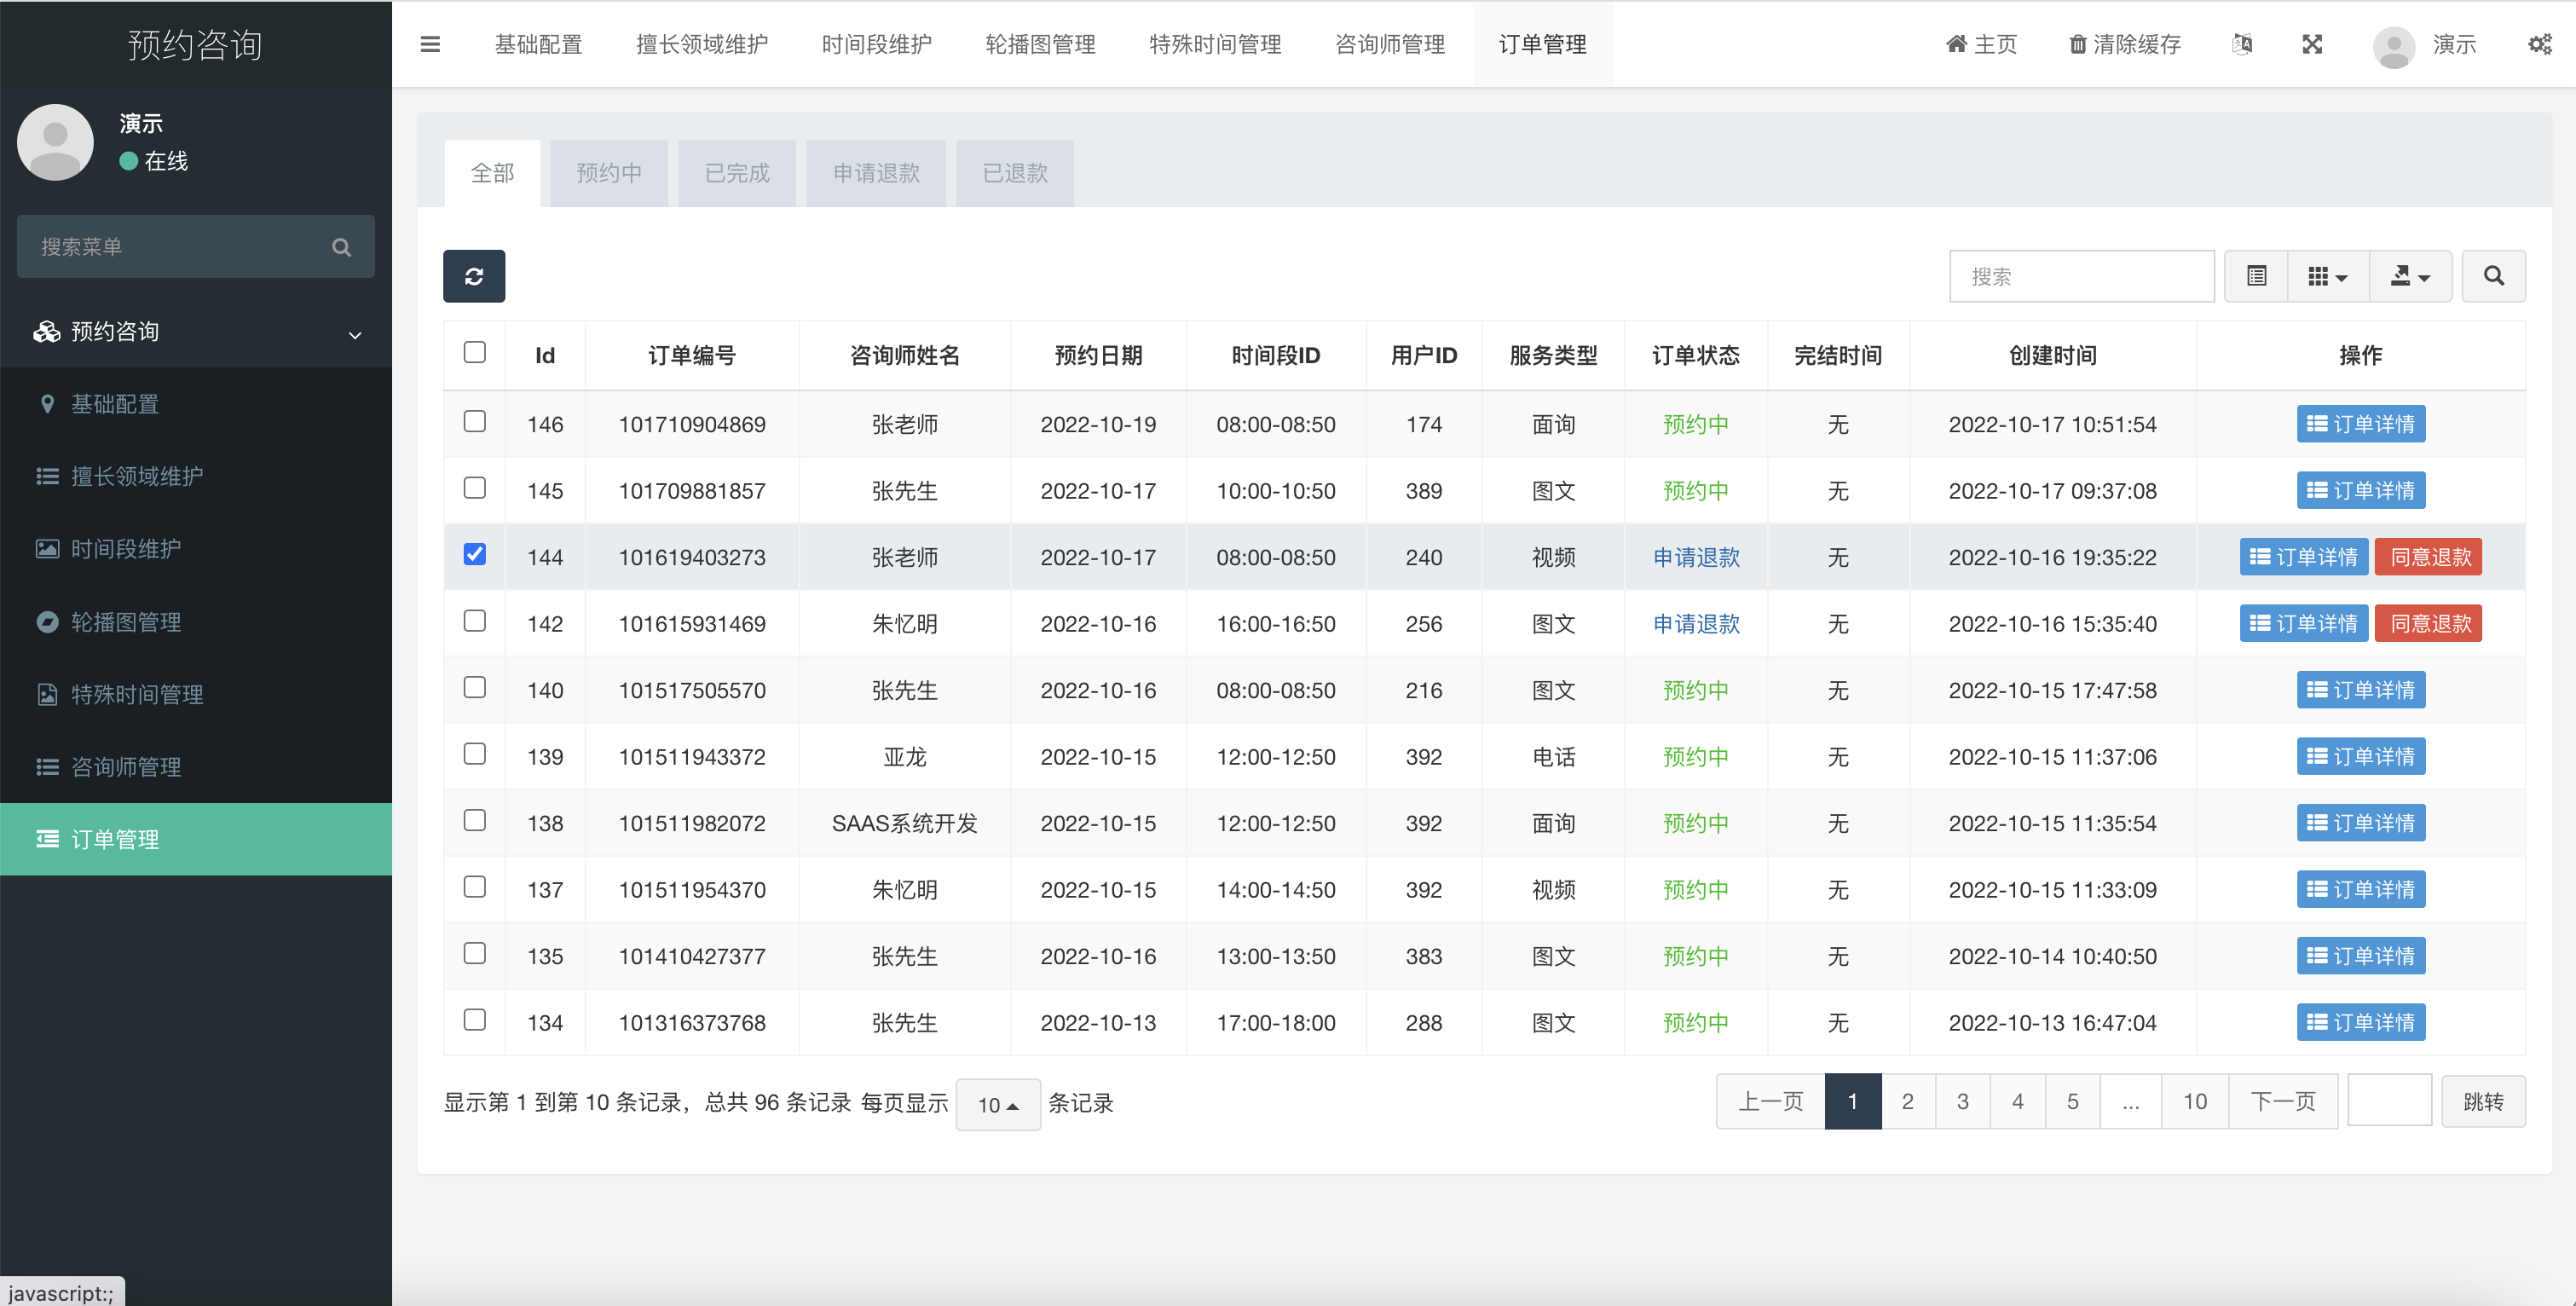Image resolution: width=2576 pixels, height=1306 pixels.
Task: Toggle sidebar with hamburger menu icon
Action: [430, 44]
